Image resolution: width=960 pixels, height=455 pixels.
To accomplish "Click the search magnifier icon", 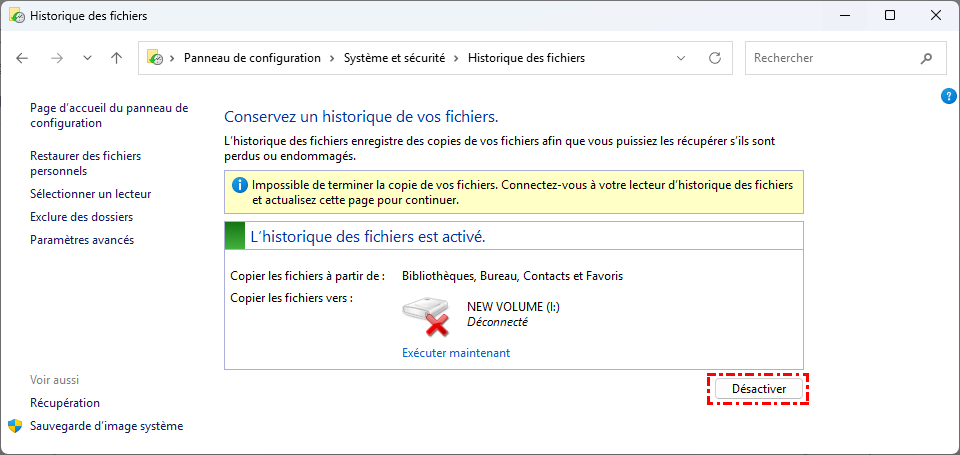I will (925, 58).
